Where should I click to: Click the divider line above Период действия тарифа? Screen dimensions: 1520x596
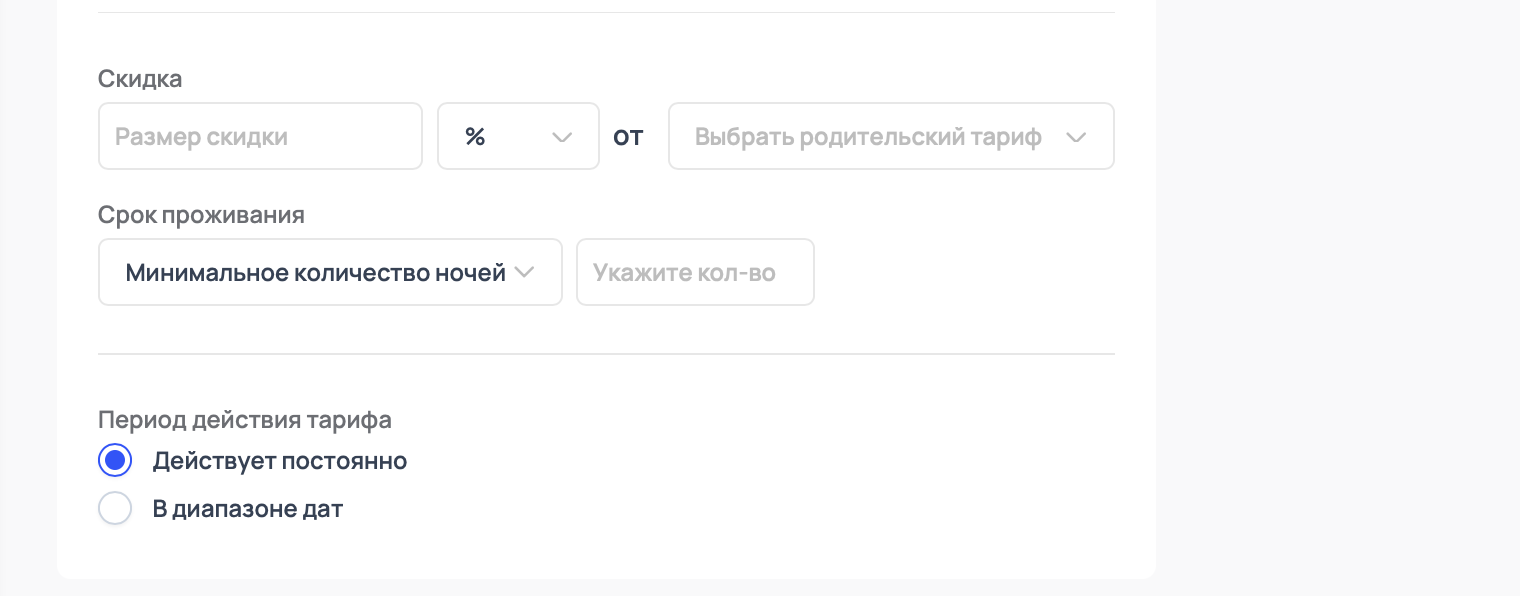606,354
